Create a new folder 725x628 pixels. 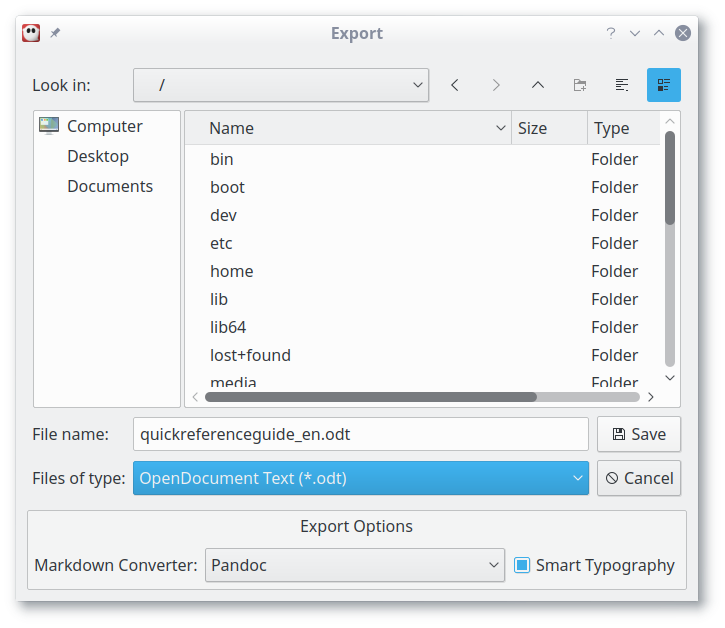[580, 85]
